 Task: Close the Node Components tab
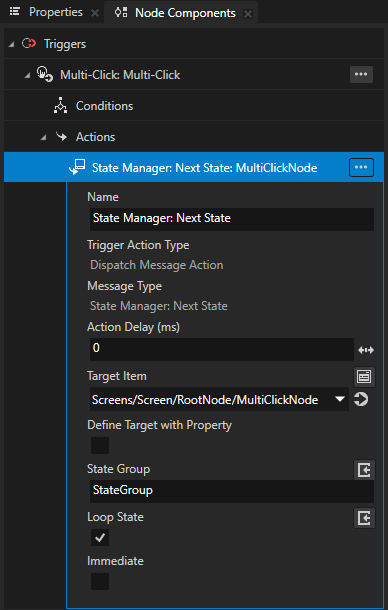248,14
